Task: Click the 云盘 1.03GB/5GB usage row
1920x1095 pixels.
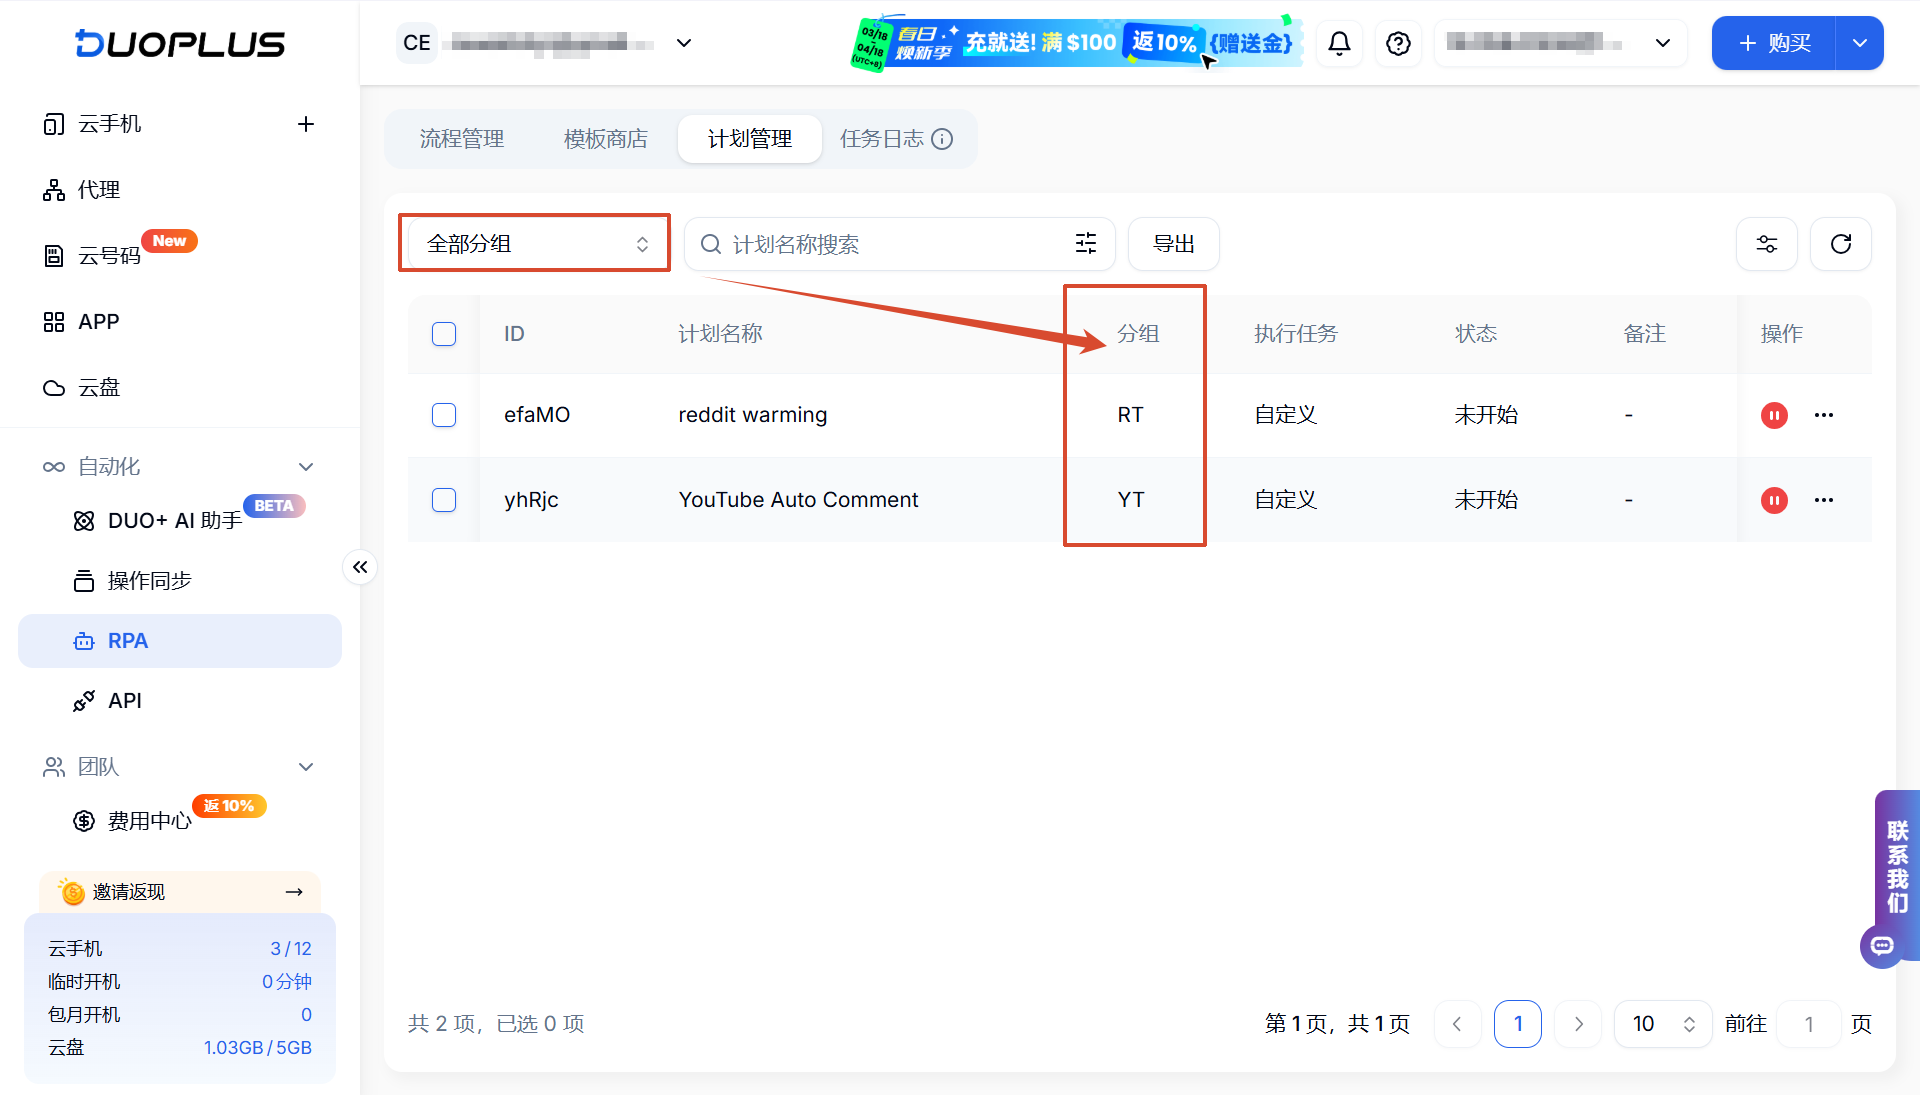Action: [180, 1048]
